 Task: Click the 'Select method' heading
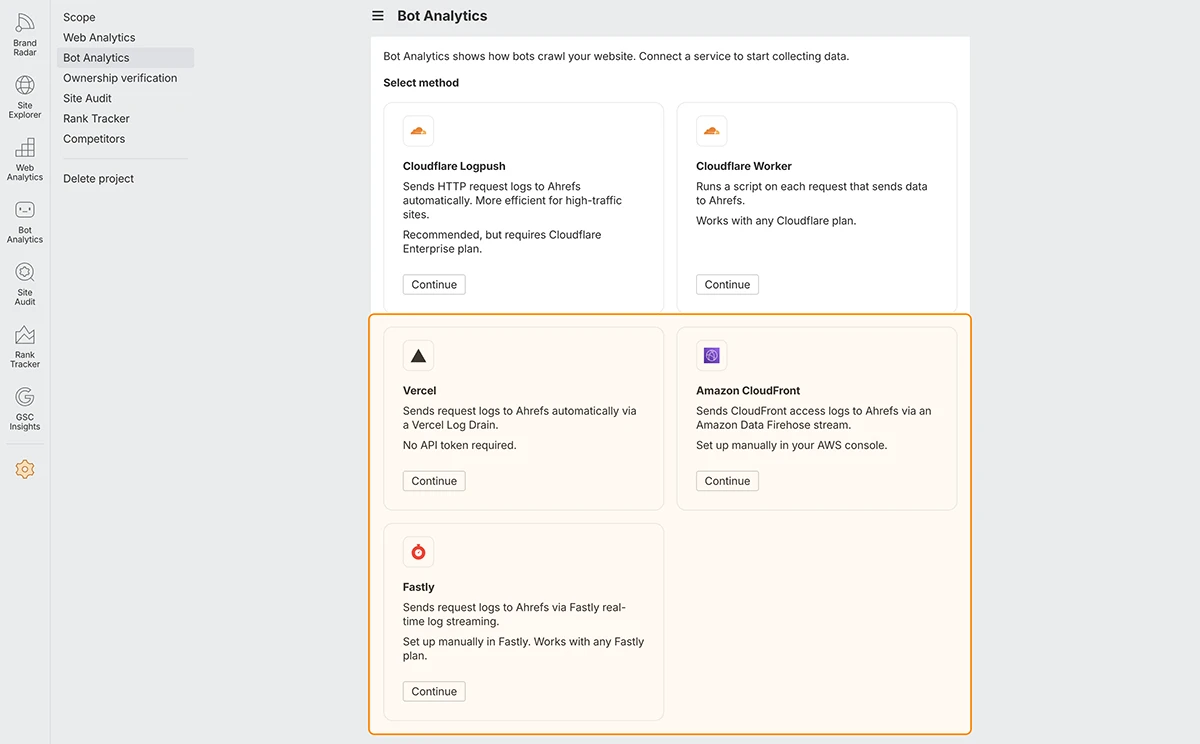(x=421, y=83)
